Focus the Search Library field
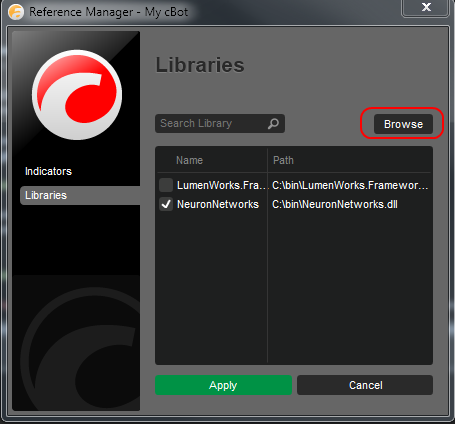 [x=220, y=124]
